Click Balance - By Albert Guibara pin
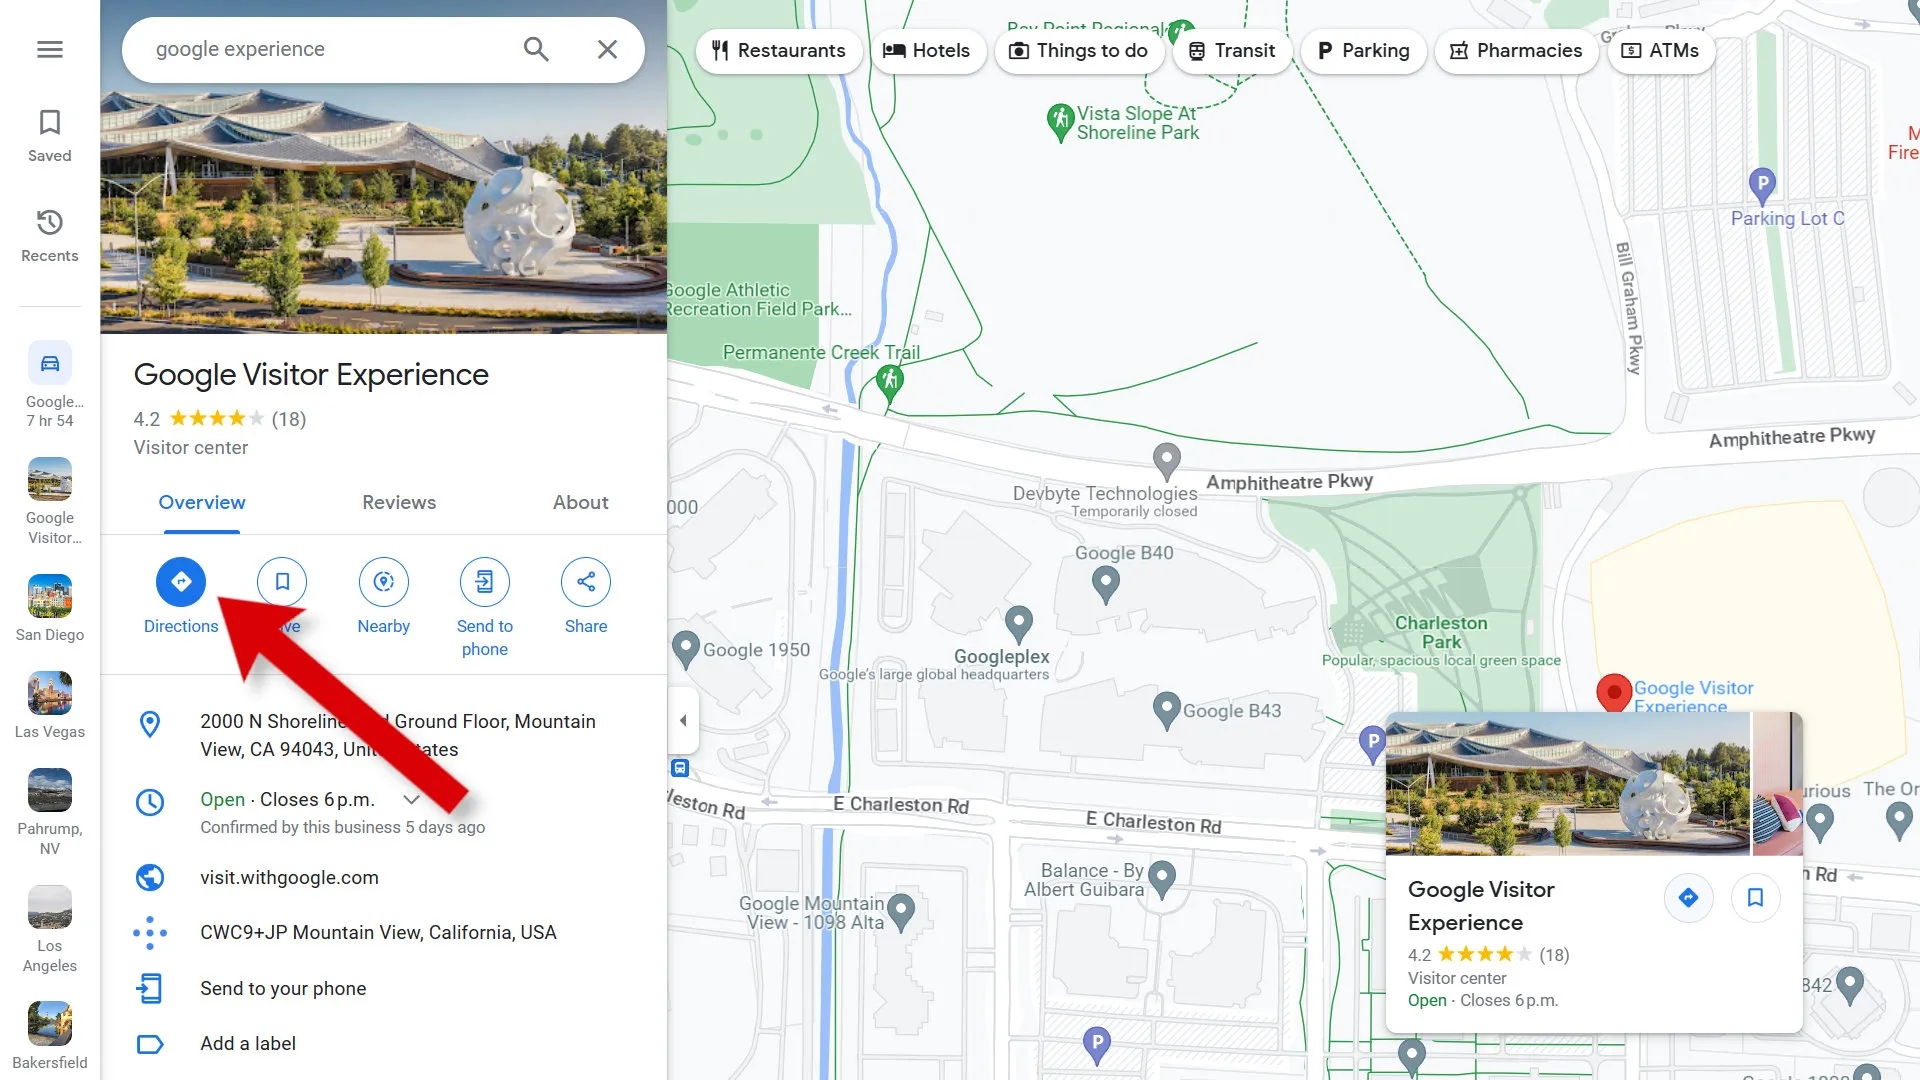Image resolution: width=1920 pixels, height=1080 pixels. (1161, 879)
